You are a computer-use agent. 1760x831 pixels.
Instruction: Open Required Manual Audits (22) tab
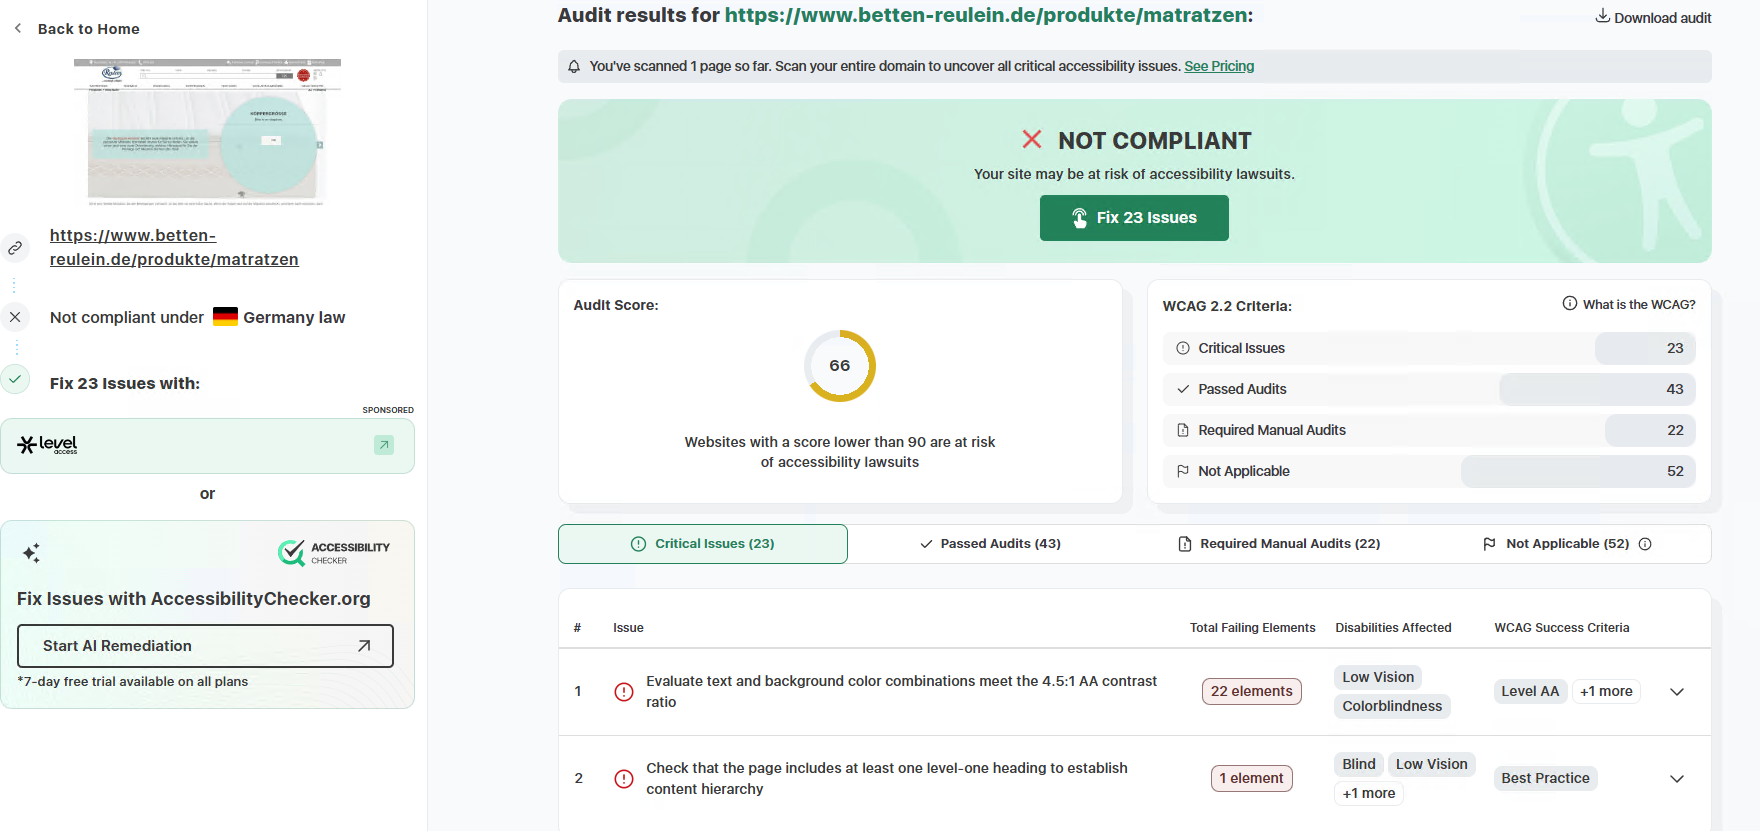click(1279, 544)
